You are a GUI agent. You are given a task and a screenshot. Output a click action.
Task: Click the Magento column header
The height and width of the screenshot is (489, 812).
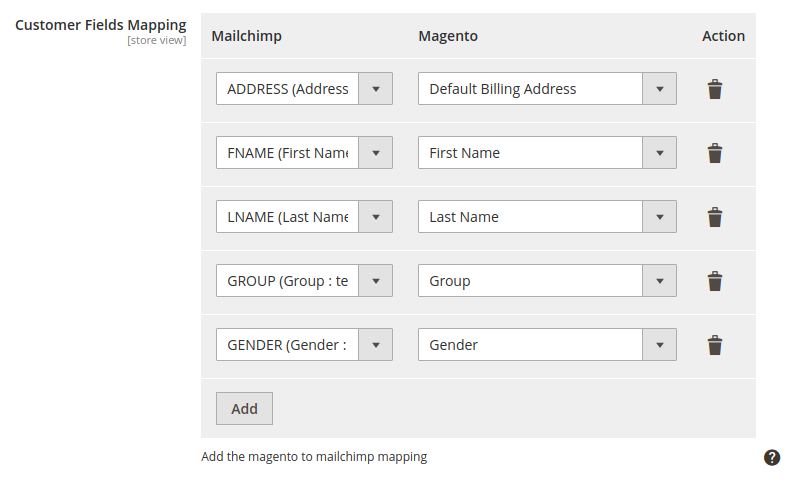click(x=447, y=36)
